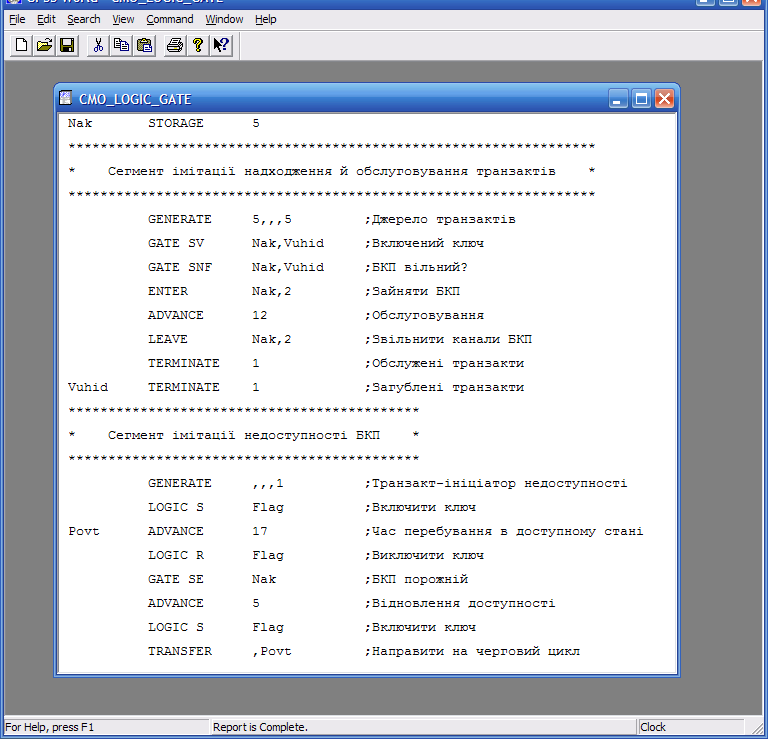
Task: Open the Search menu
Action: point(84,19)
